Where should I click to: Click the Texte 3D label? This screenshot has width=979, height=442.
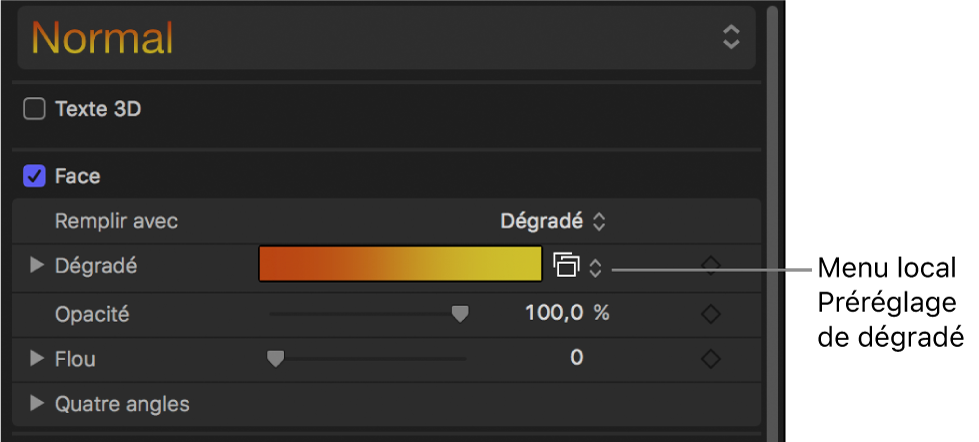pos(98,109)
